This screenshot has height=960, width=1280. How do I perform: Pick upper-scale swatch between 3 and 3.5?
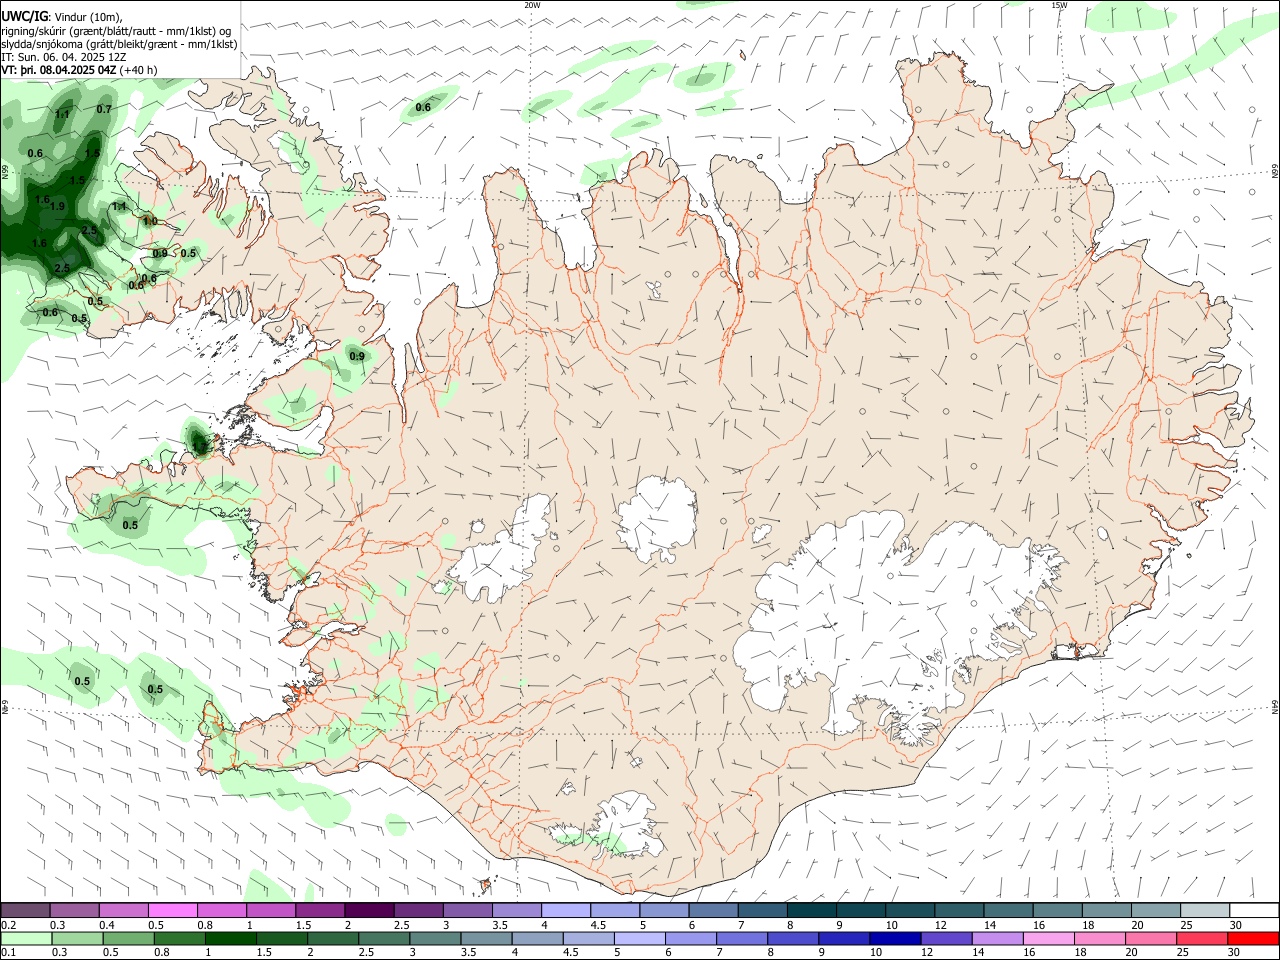click(467, 910)
